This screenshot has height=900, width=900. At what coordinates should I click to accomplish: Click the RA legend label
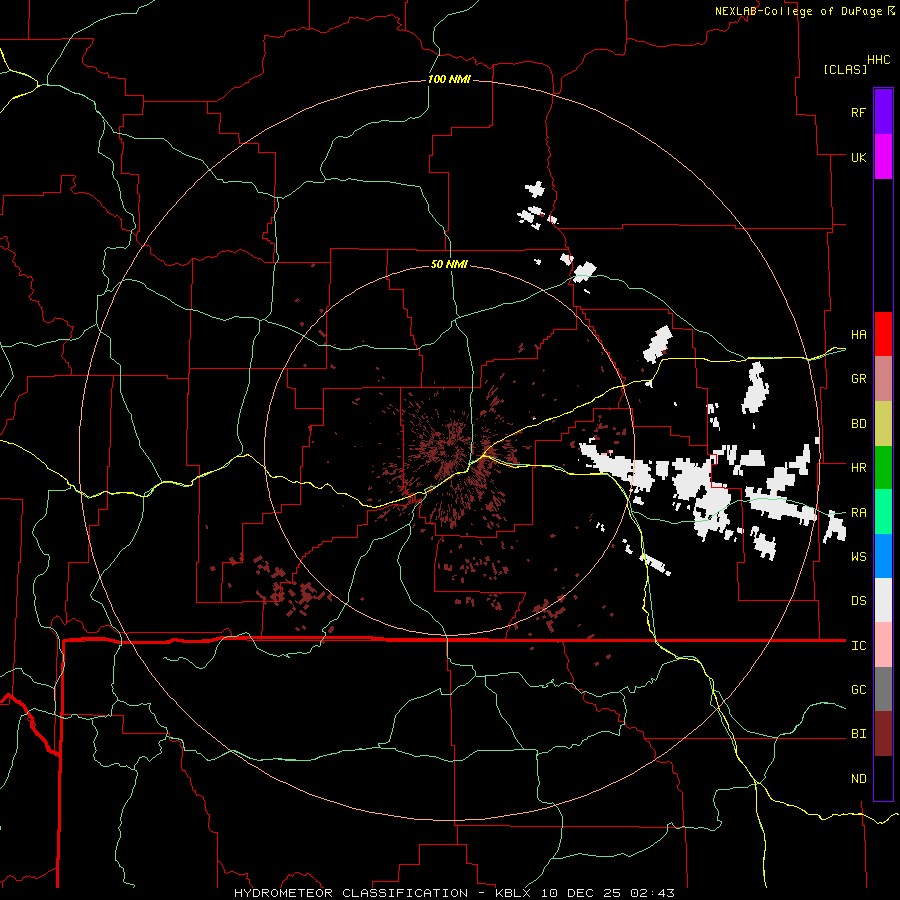click(x=858, y=513)
